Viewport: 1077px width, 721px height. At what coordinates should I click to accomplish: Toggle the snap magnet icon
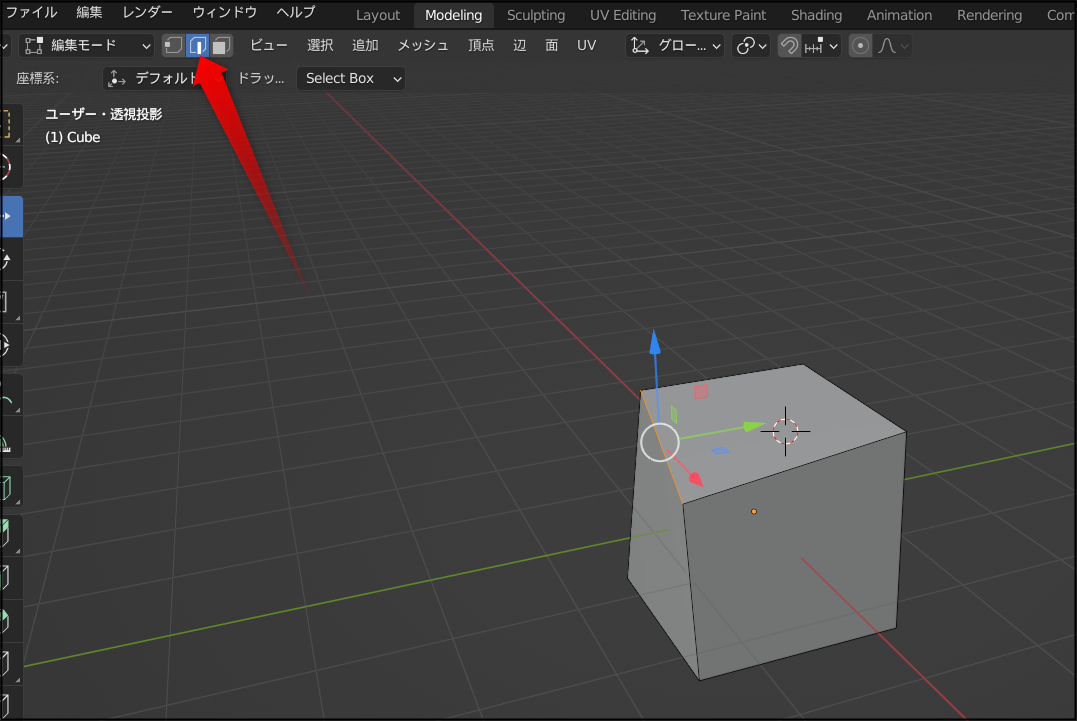pyautogui.click(x=790, y=46)
